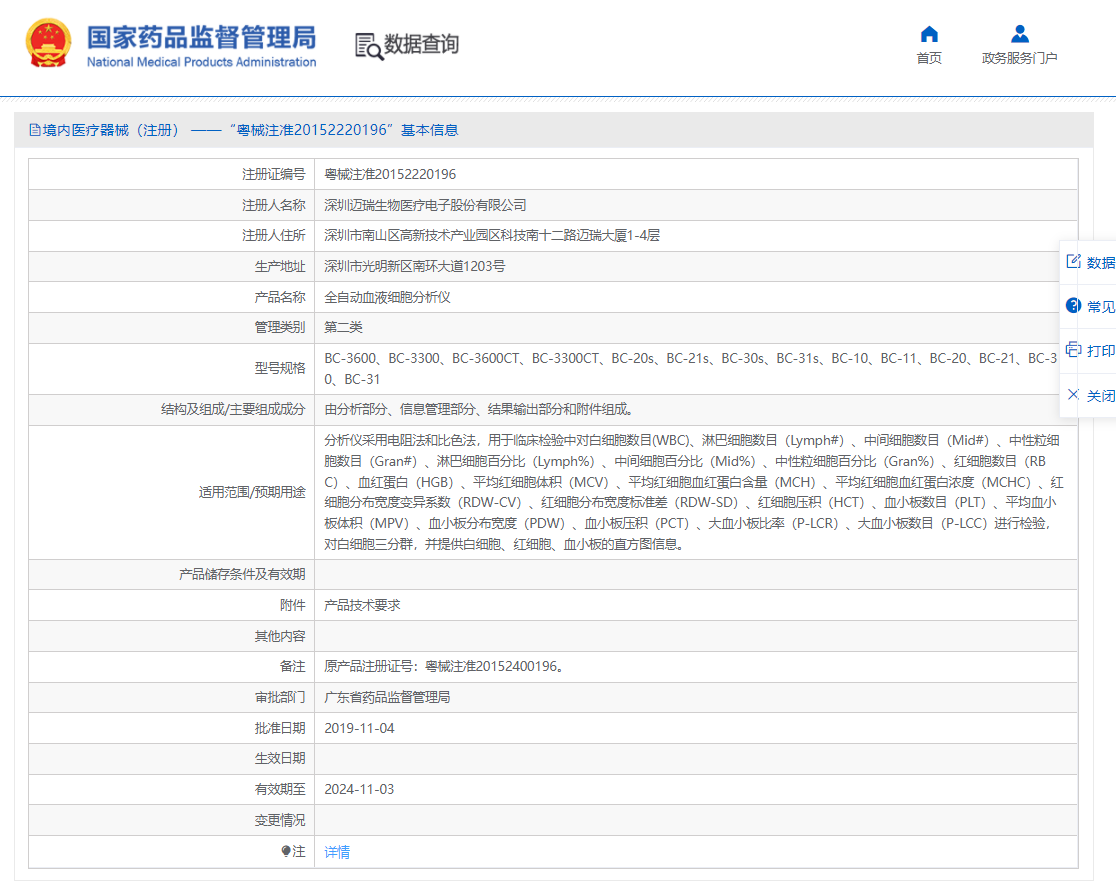1116x895 pixels.
Task: Click the registrant address ending 迈瑞大厦1-4层
Action: coord(492,236)
